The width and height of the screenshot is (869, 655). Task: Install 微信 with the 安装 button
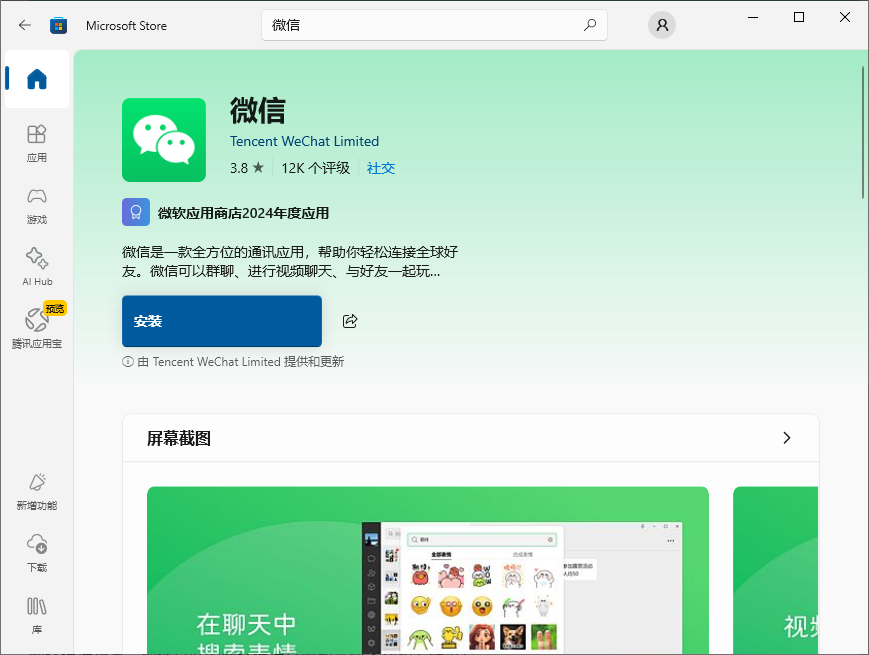click(x=221, y=321)
